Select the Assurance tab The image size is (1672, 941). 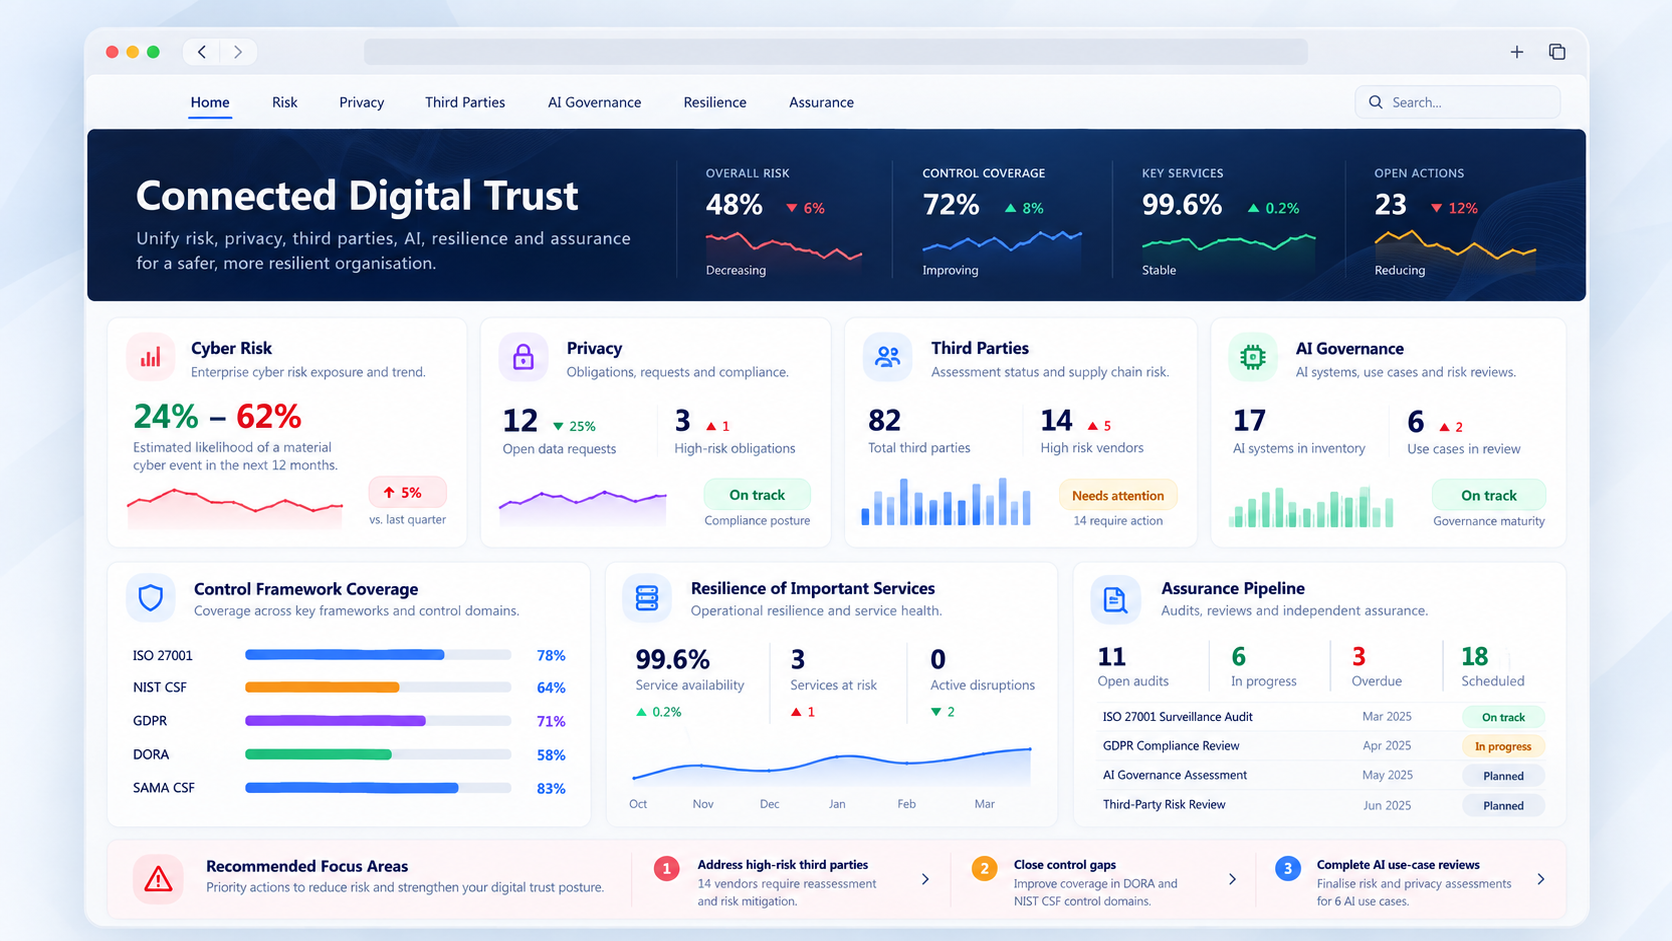[821, 102]
